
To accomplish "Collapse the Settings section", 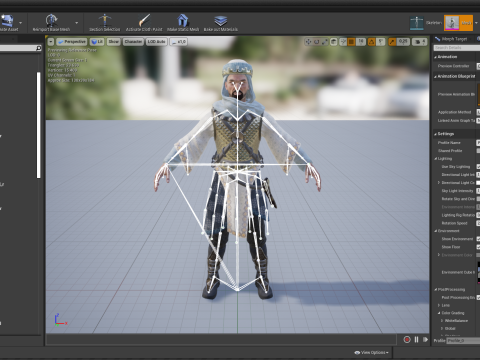I will click(435, 134).
